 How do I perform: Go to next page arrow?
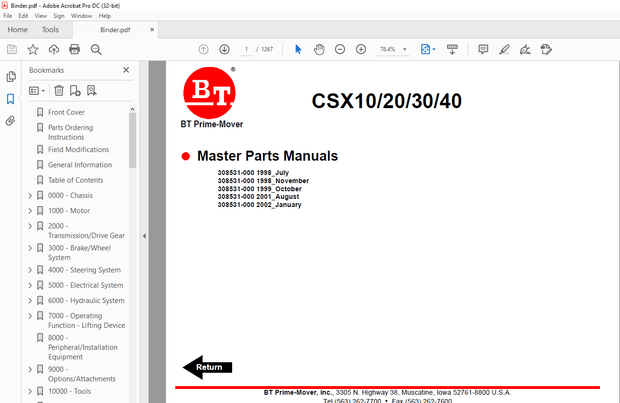pos(224,49)
